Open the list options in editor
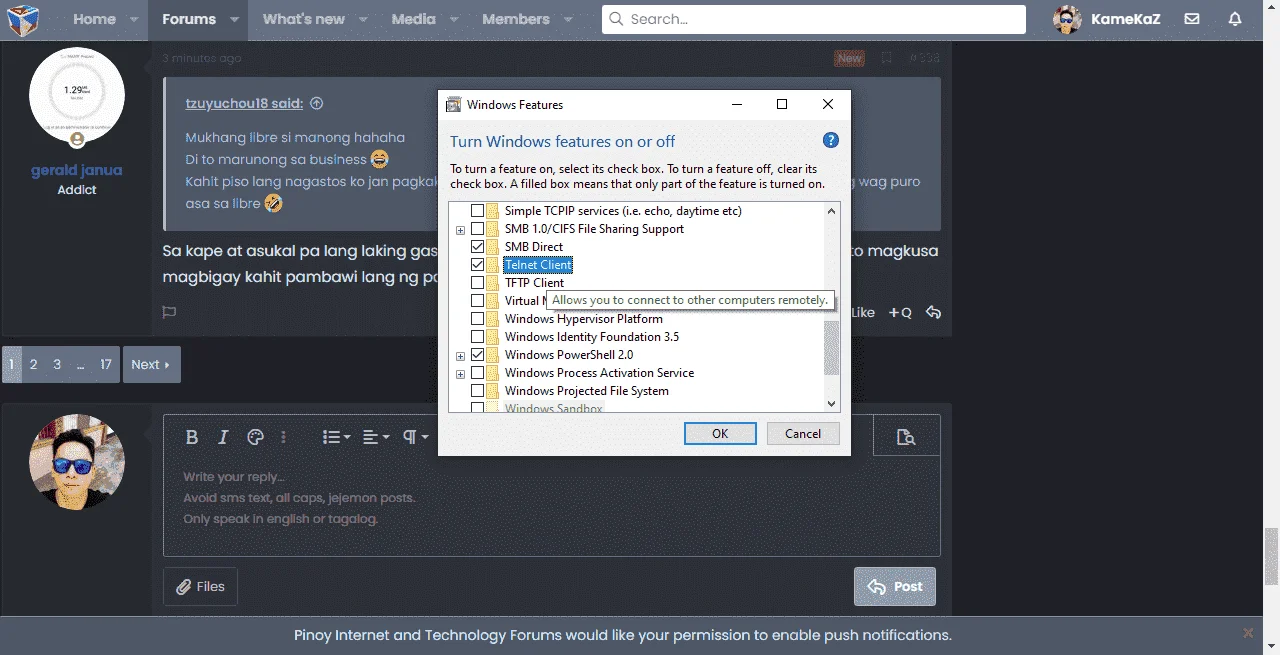Image resolution: width=1280 pixels, height=655 pixels. 336,437
